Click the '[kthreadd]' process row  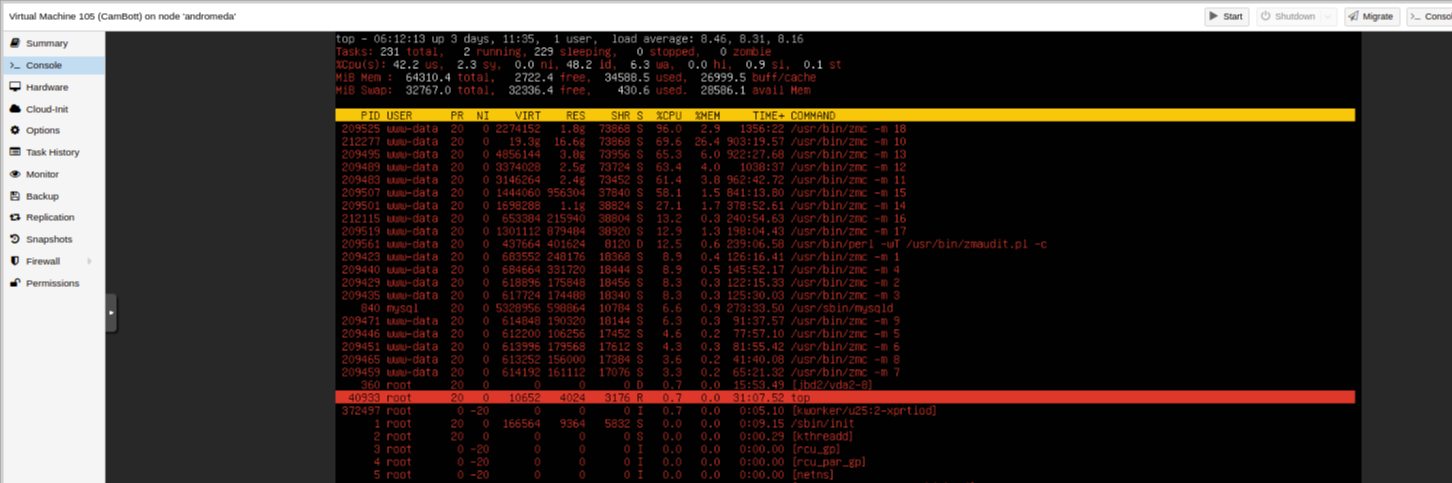(845, 436)
